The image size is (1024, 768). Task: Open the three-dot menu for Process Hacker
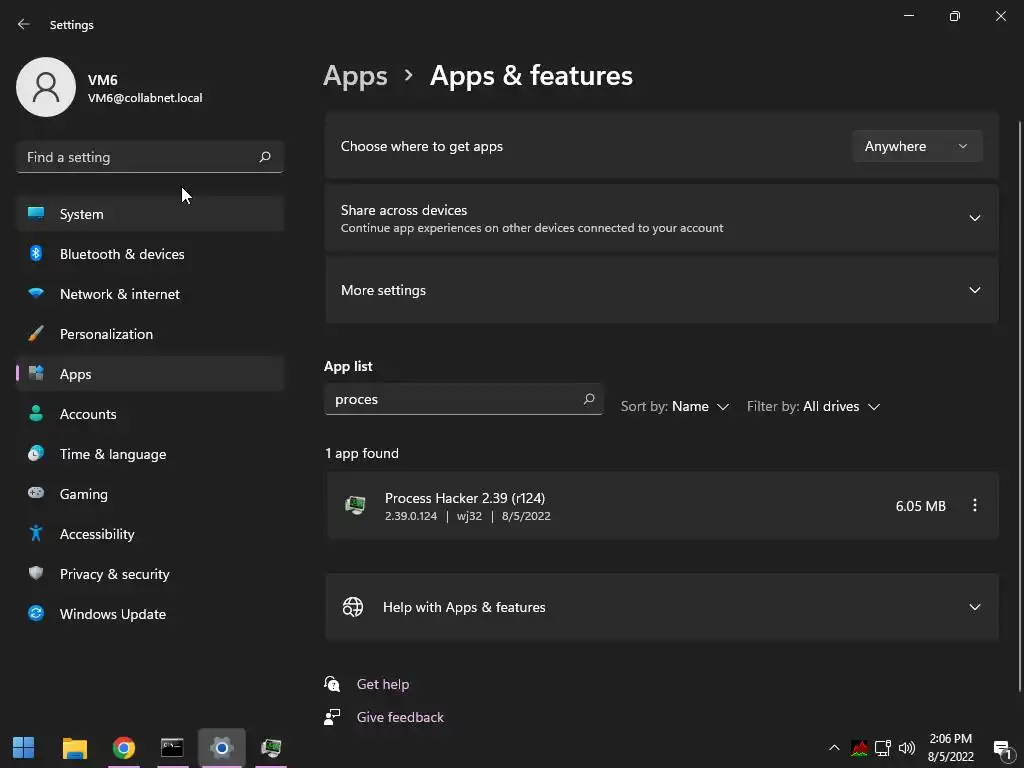pyautogui.click(x=975, y=506)
